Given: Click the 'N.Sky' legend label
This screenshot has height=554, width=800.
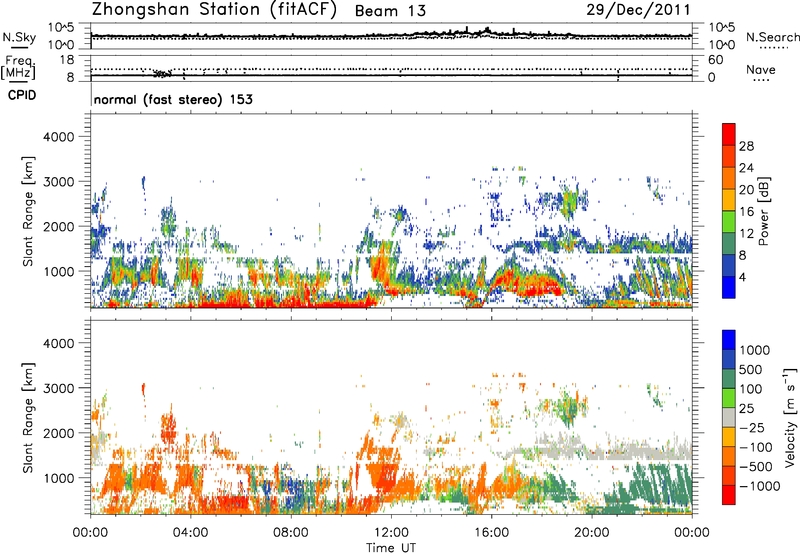Looking at the screenshot, I should coord(19,37).
